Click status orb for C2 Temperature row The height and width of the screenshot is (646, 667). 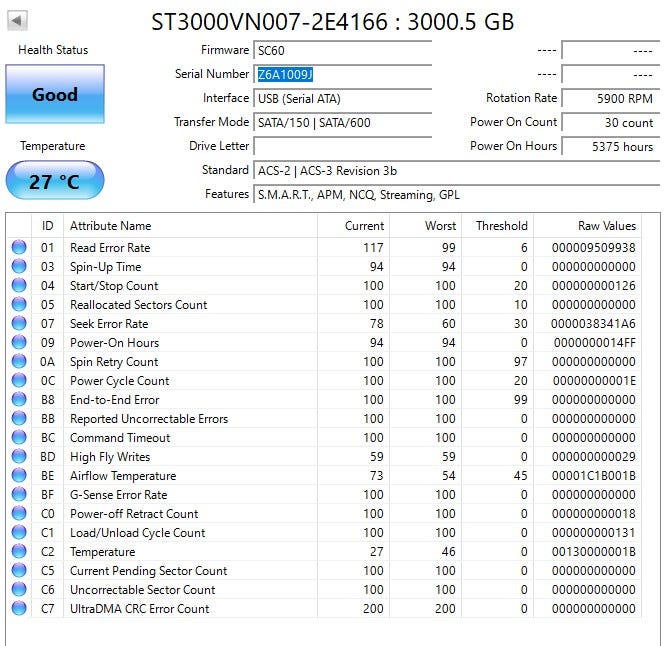point(19,551)
